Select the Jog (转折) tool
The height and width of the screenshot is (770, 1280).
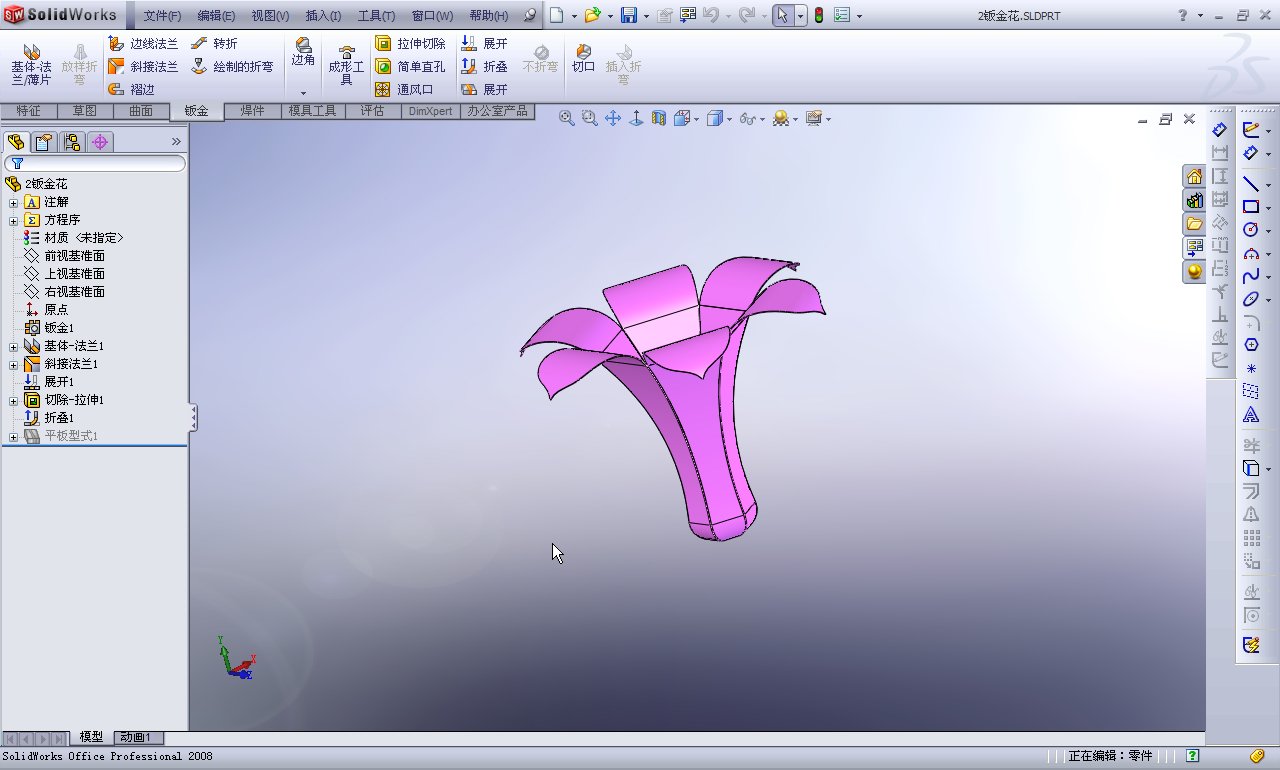(x=214, y=44)
